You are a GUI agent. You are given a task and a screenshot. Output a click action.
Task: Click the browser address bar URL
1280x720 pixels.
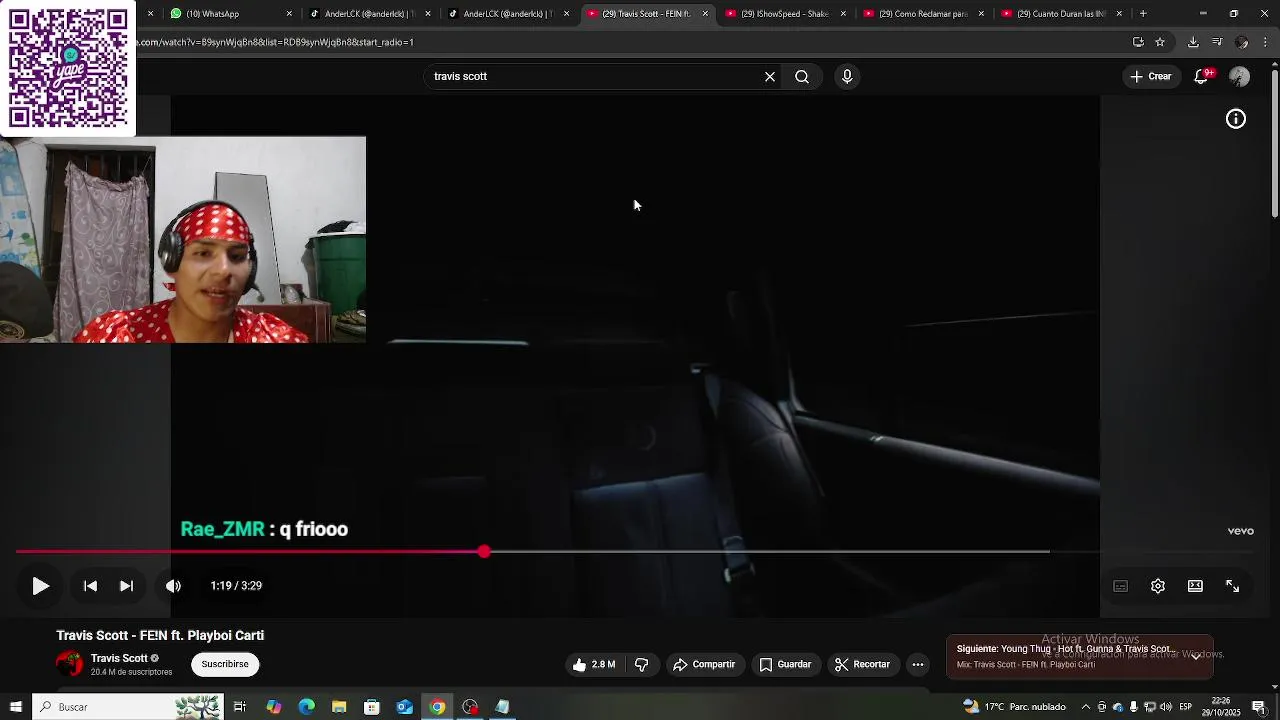click(275, 42)
